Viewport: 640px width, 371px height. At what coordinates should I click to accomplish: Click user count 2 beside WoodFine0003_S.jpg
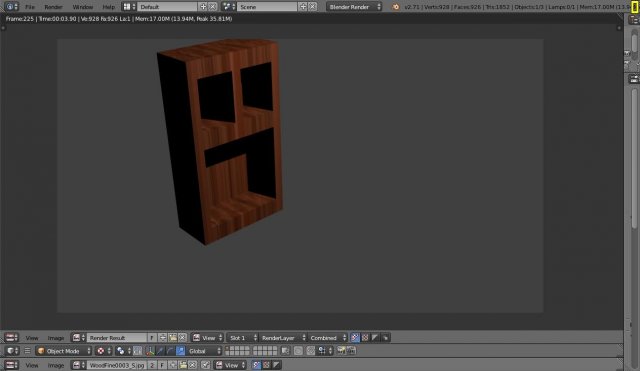tap(152, 365)
